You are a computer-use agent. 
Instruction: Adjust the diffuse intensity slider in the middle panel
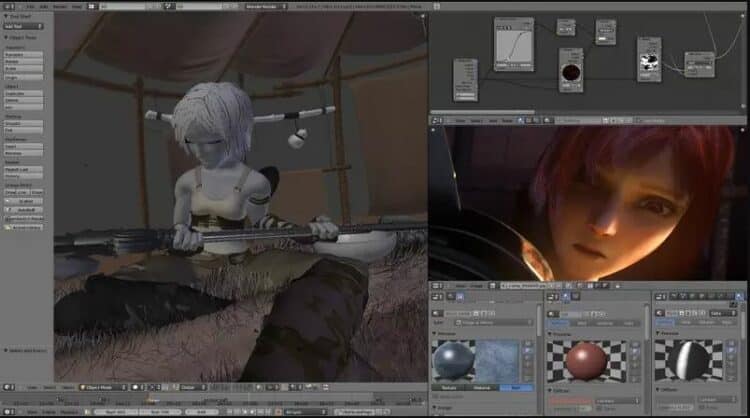click(x=570, y=408)
